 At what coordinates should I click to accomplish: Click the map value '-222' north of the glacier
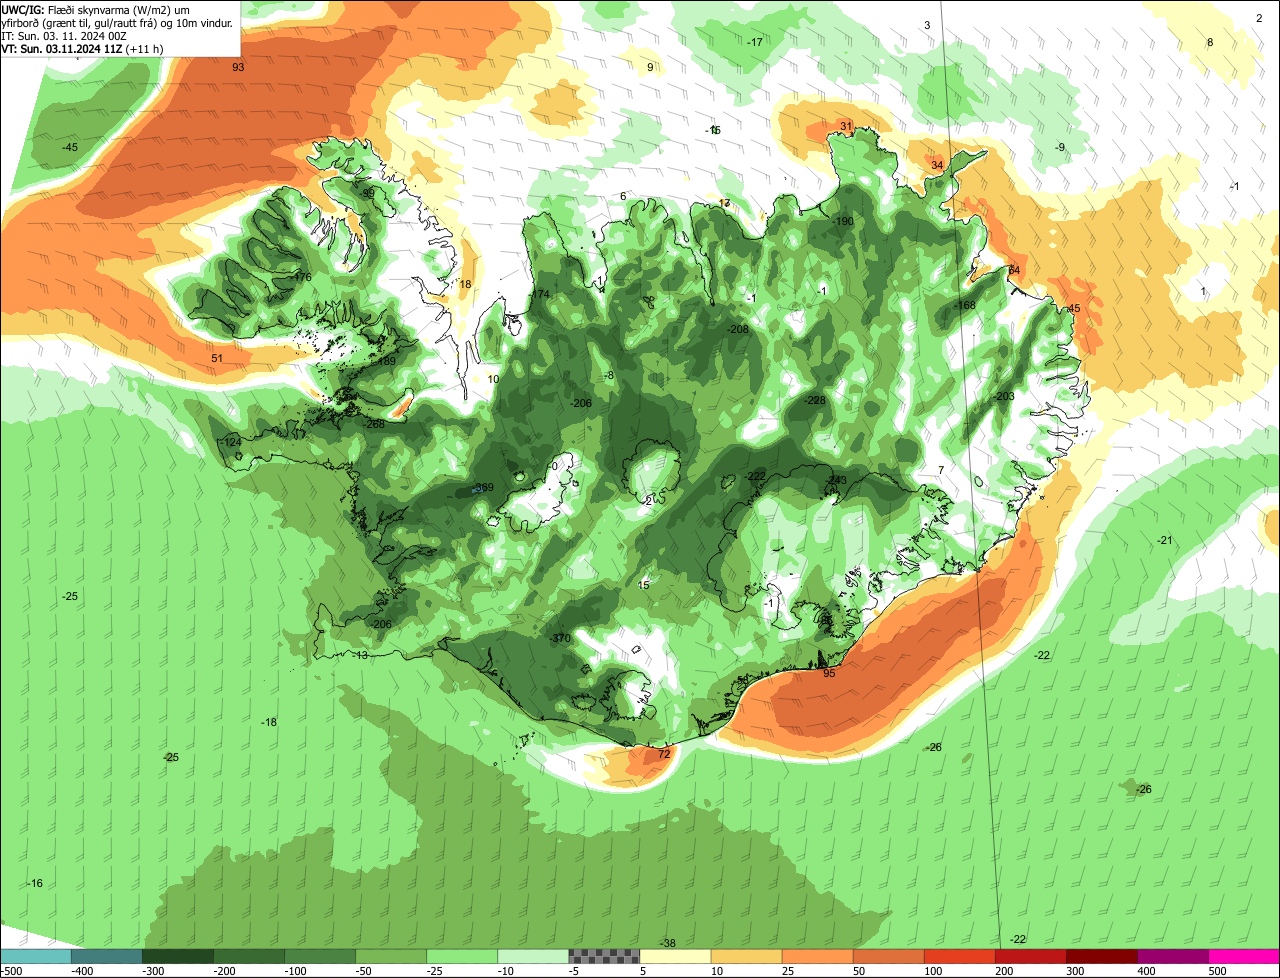click(755, 476)
